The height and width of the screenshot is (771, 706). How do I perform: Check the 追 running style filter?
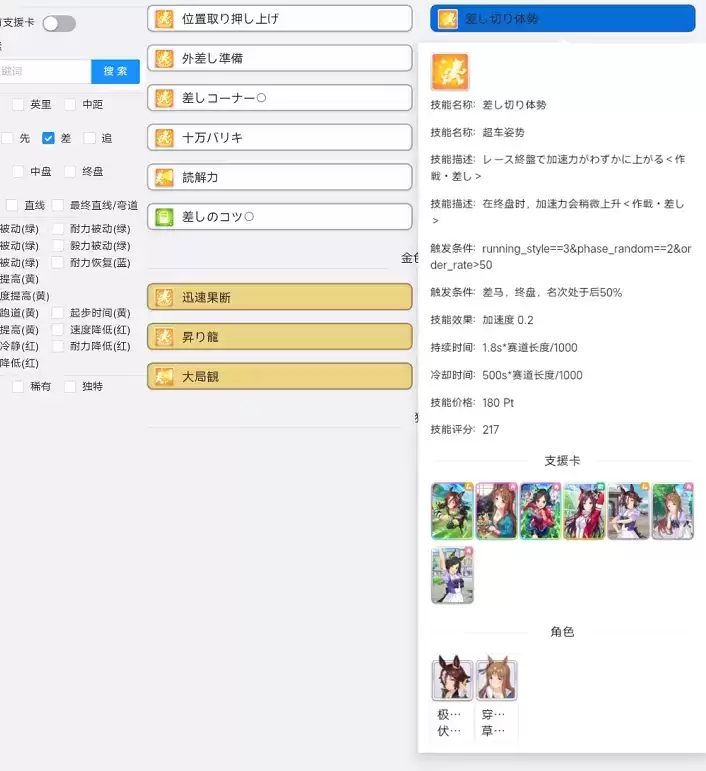click(89, 138)
